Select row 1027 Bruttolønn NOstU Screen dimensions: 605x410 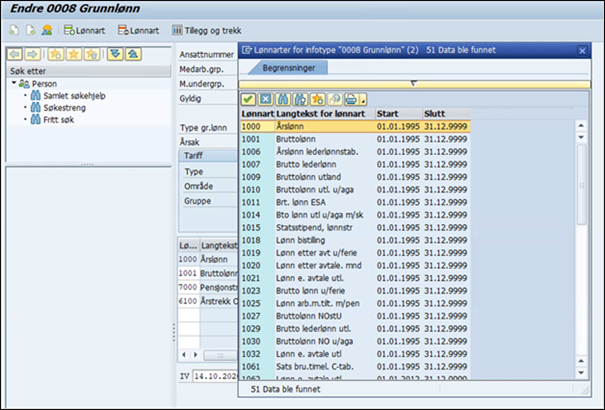(355, 316)
